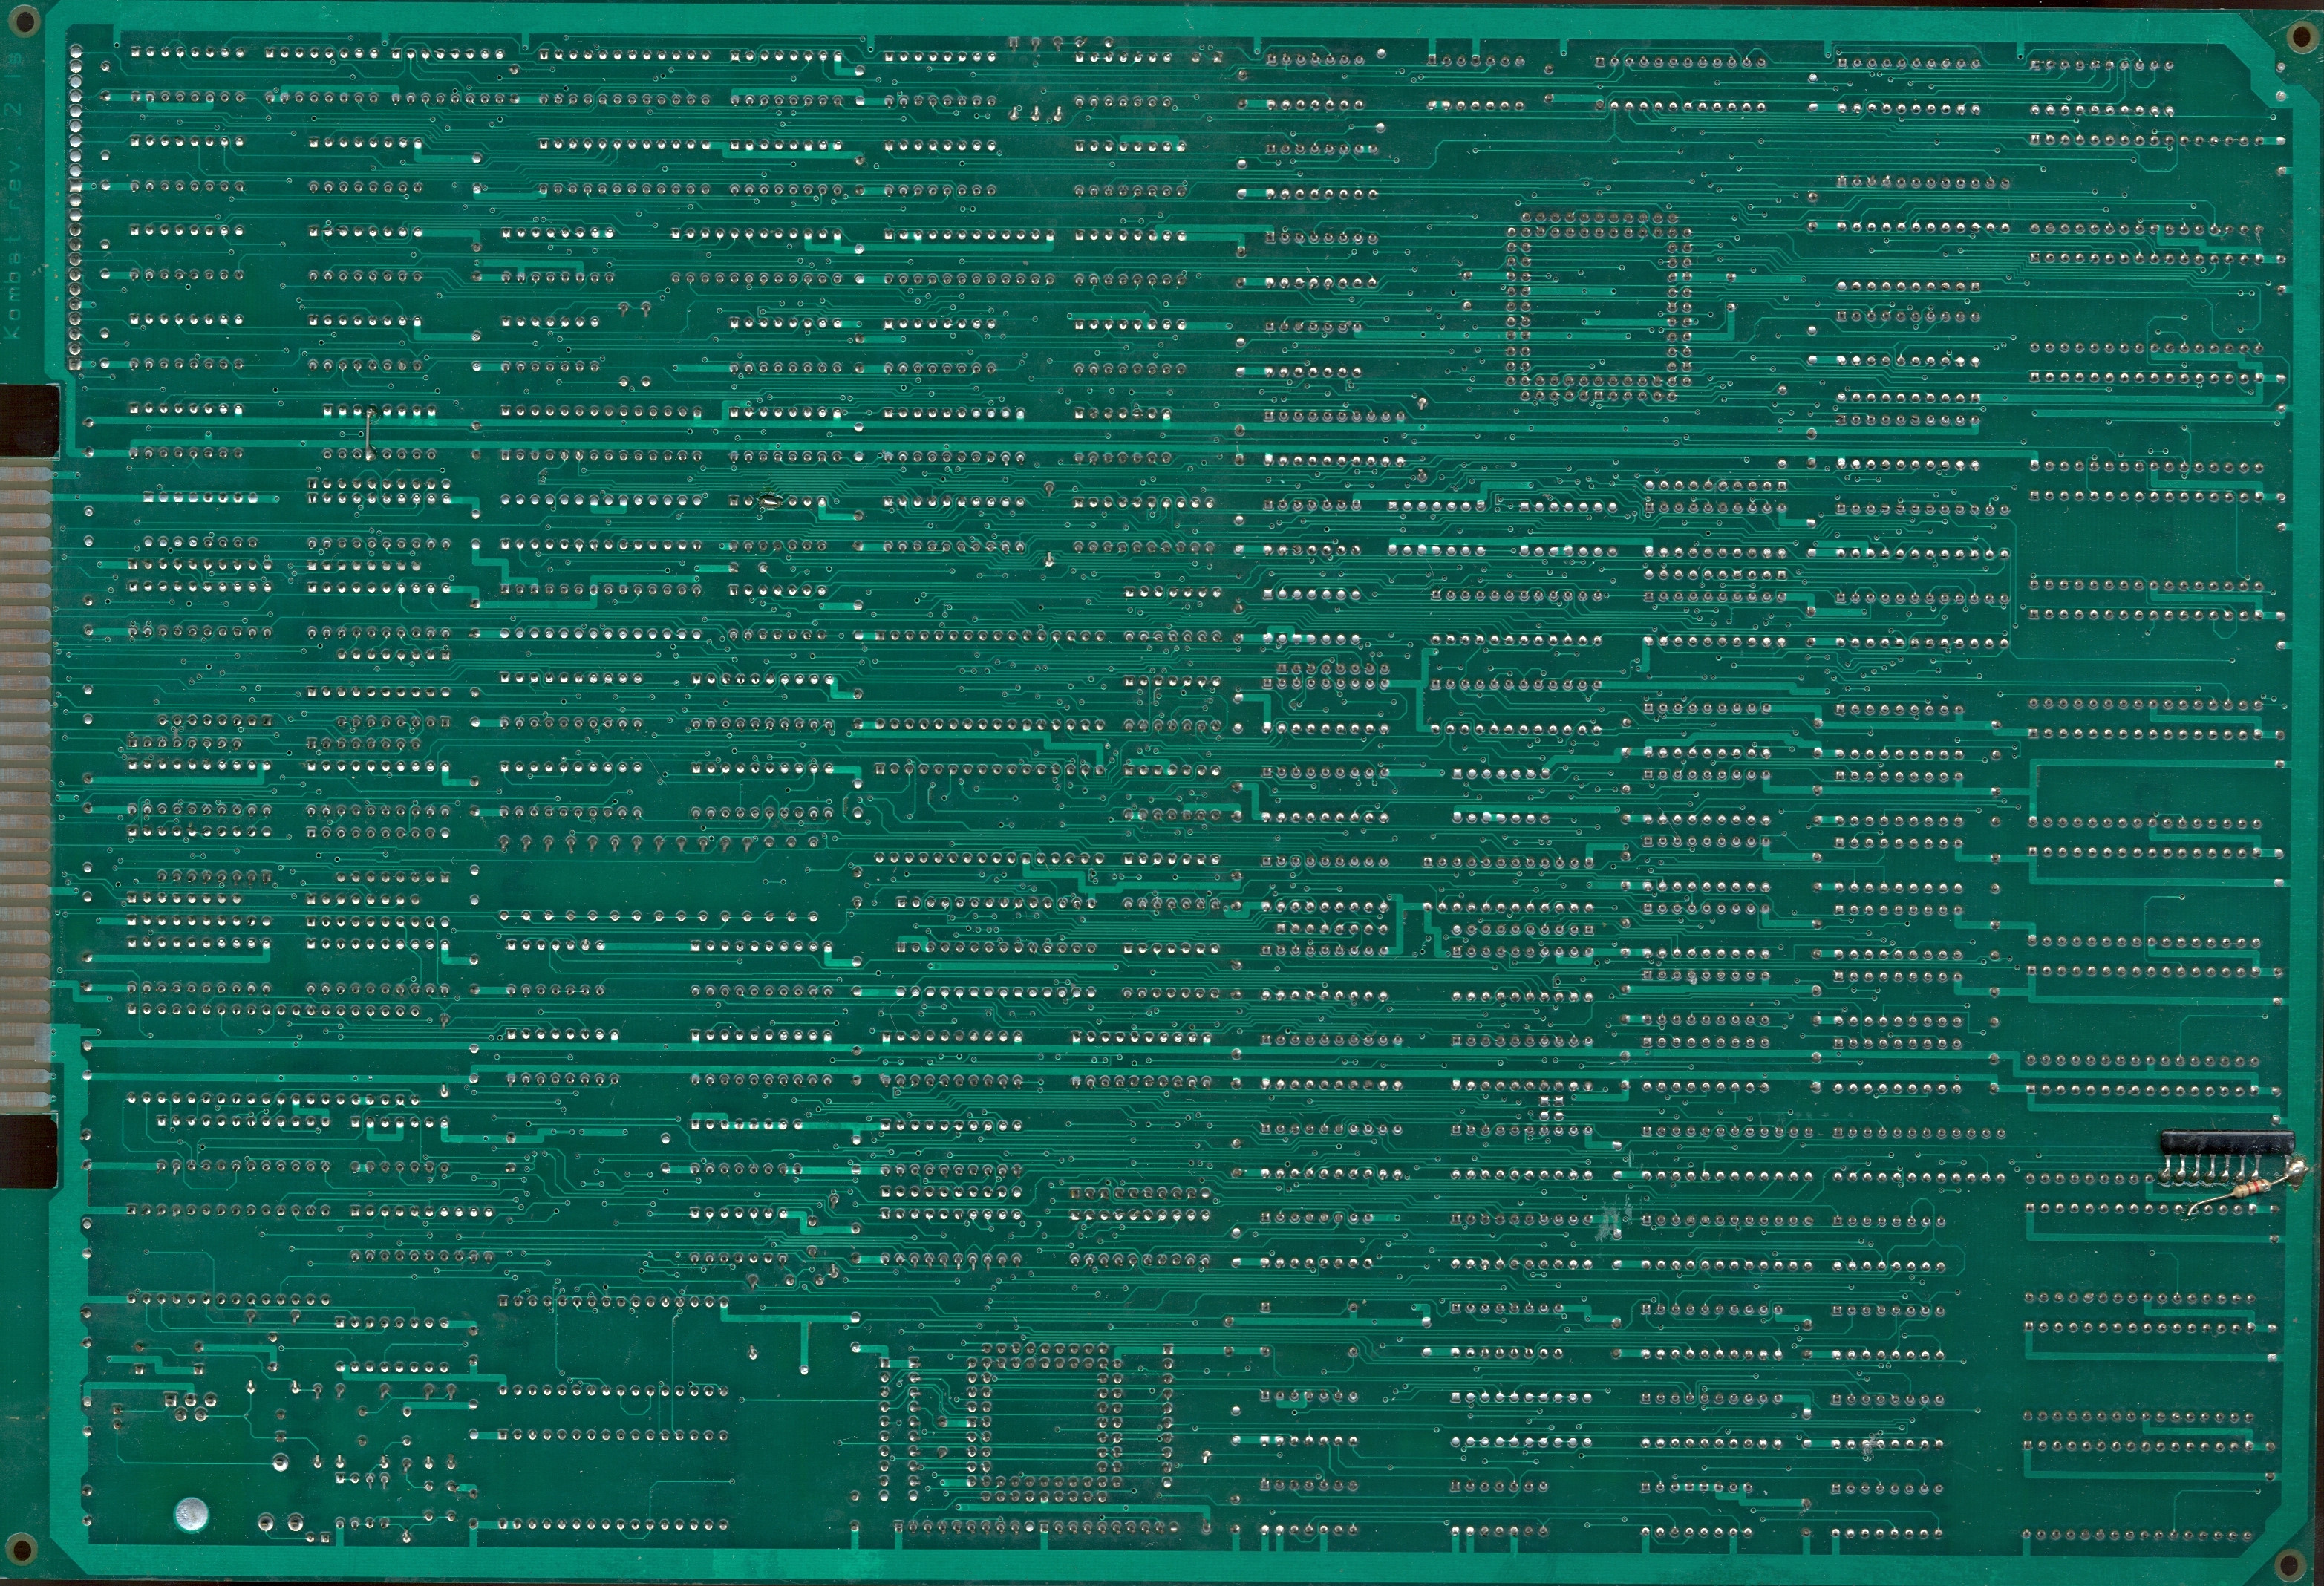Screen dimensions: 2324x1586
Task: Click the top-left corner mounting hole
Action: 24,20
